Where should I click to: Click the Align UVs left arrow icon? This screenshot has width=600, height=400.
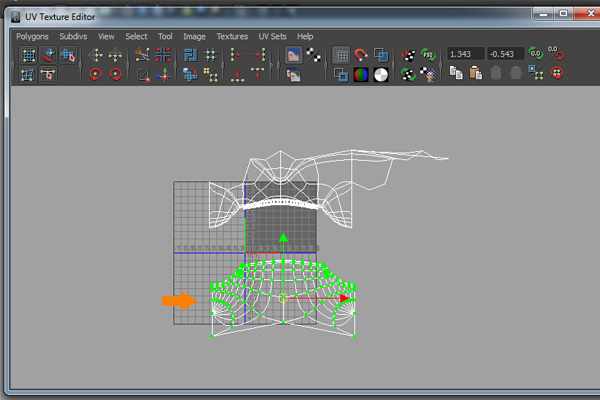click(237, 55)
